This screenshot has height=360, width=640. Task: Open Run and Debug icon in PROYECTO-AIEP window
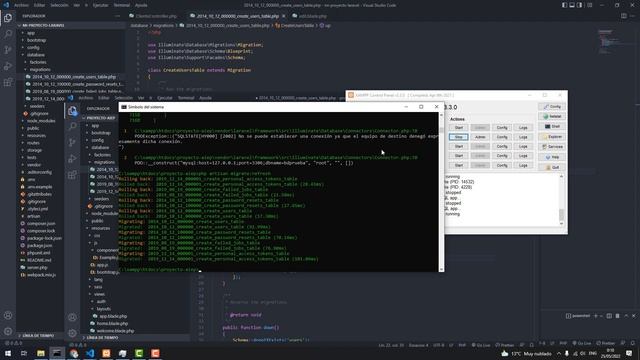[72, 158]
